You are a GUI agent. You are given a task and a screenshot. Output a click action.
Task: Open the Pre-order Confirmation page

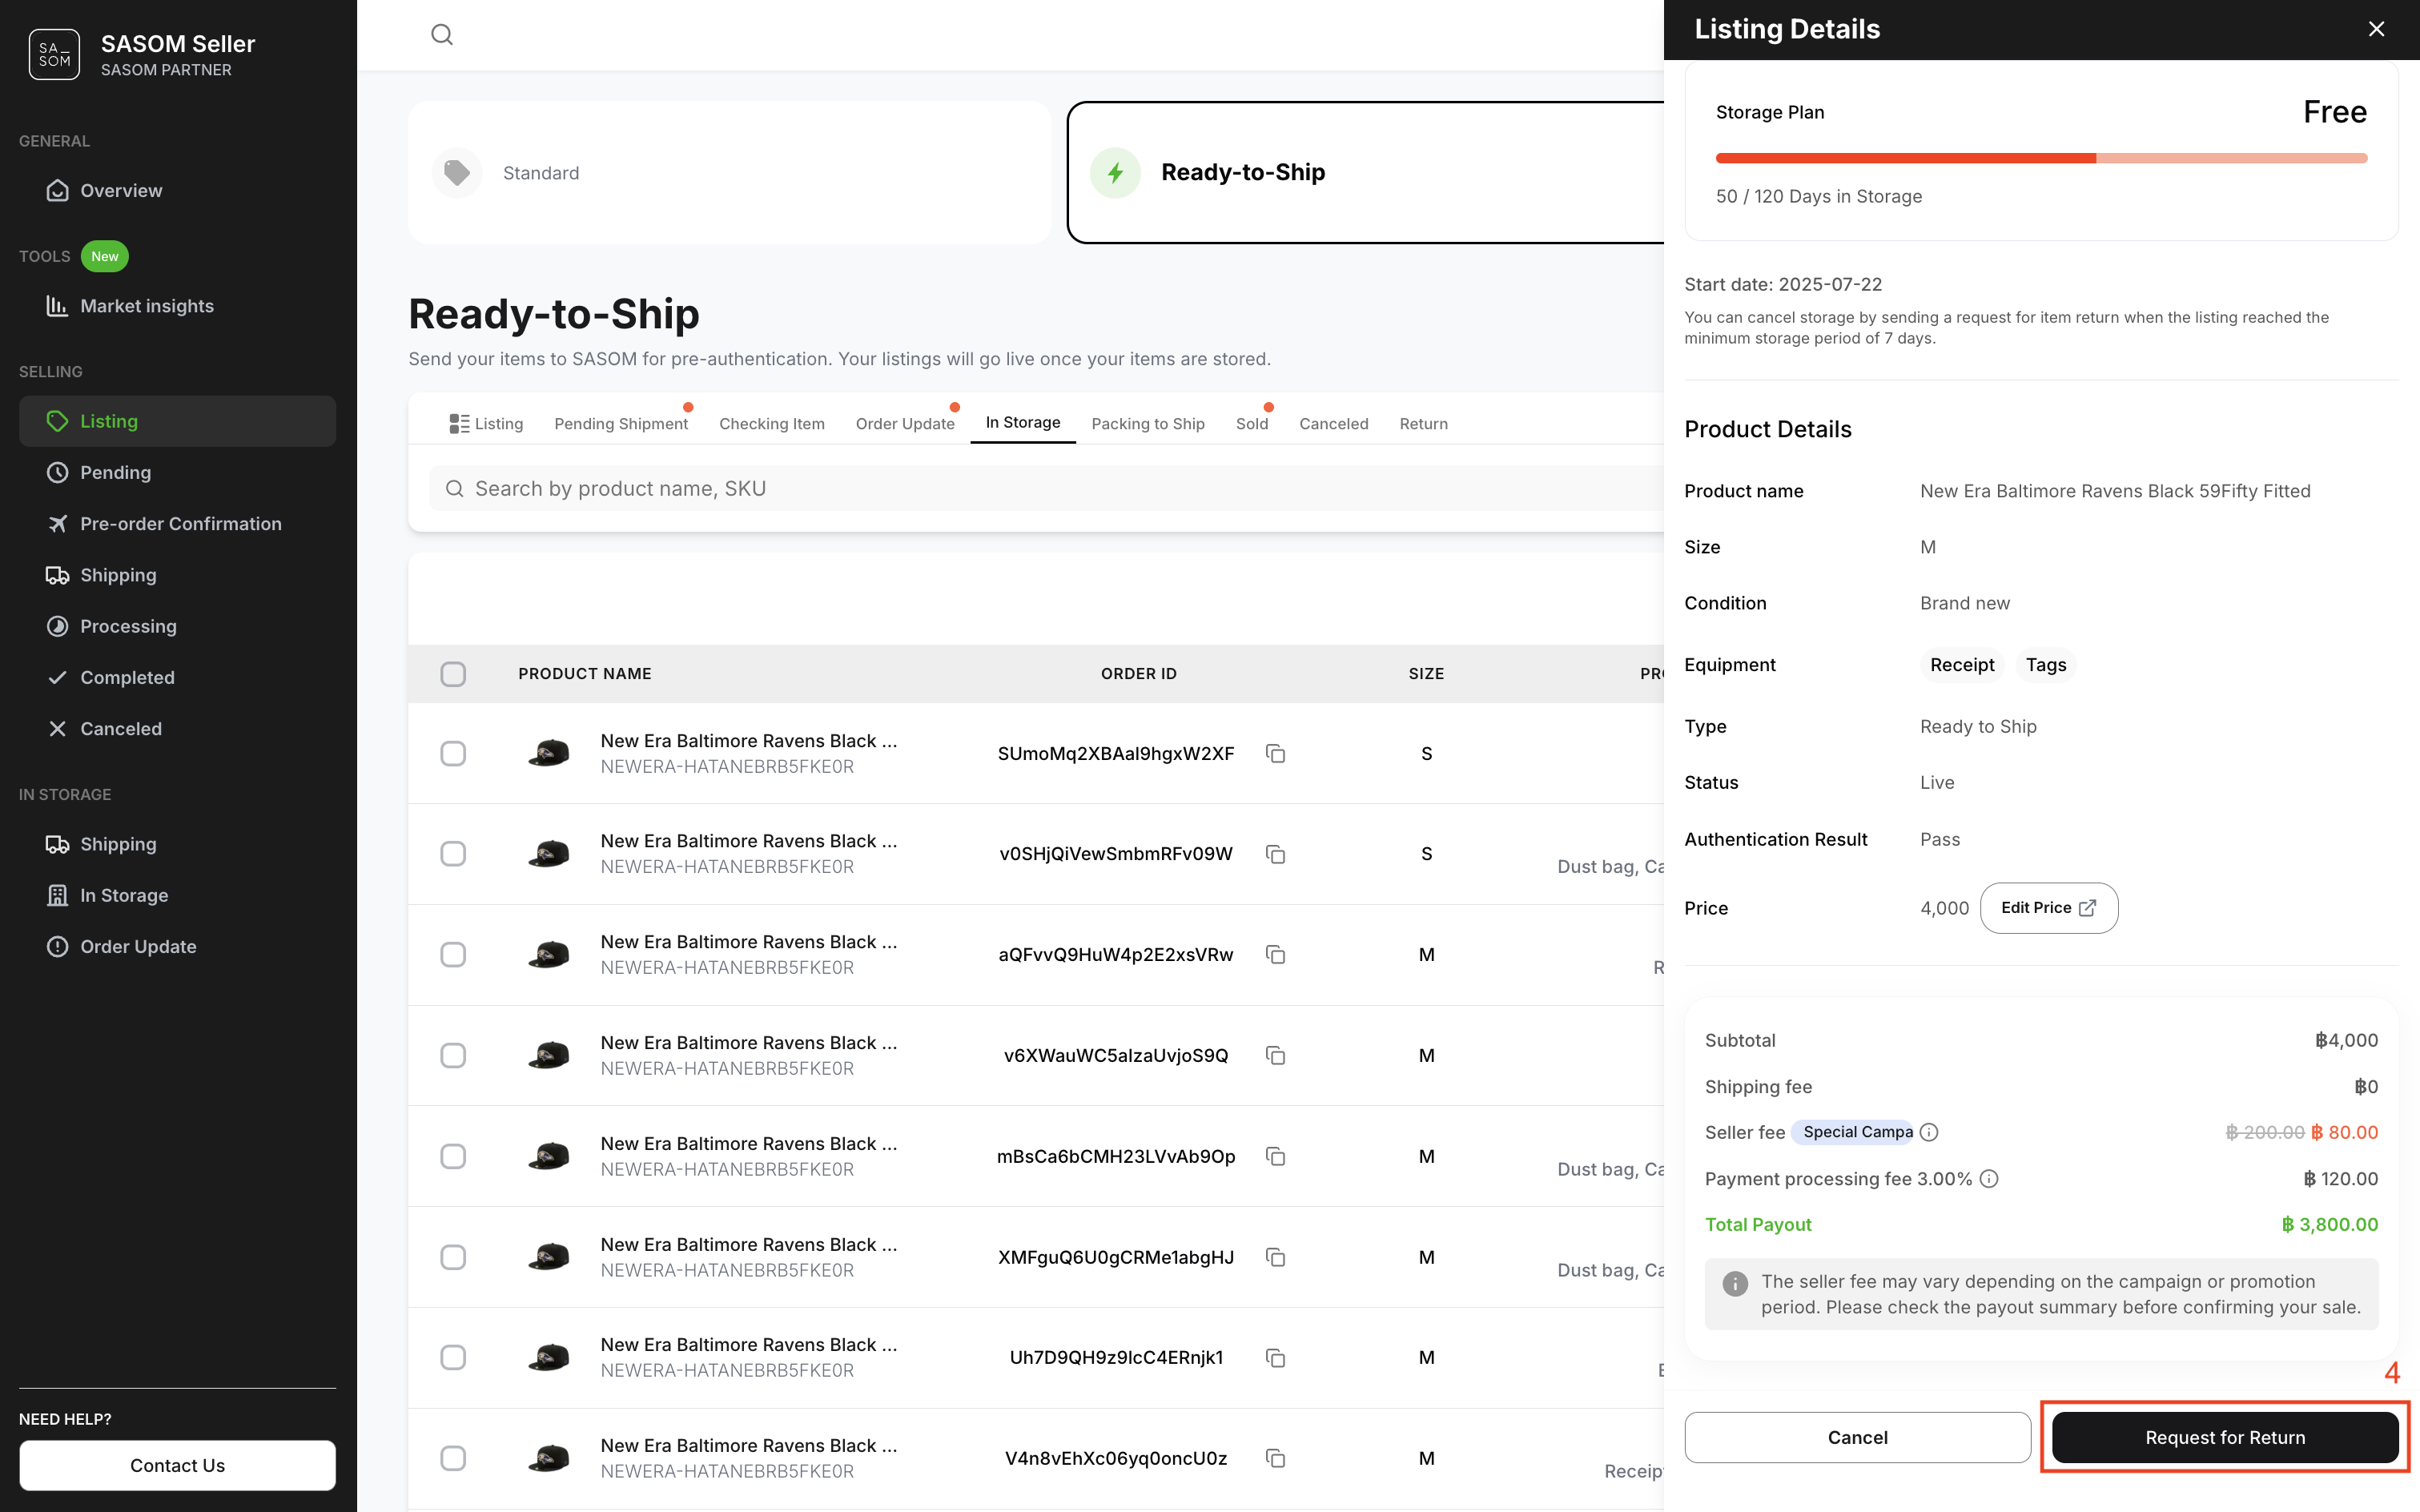coord(180,524)
